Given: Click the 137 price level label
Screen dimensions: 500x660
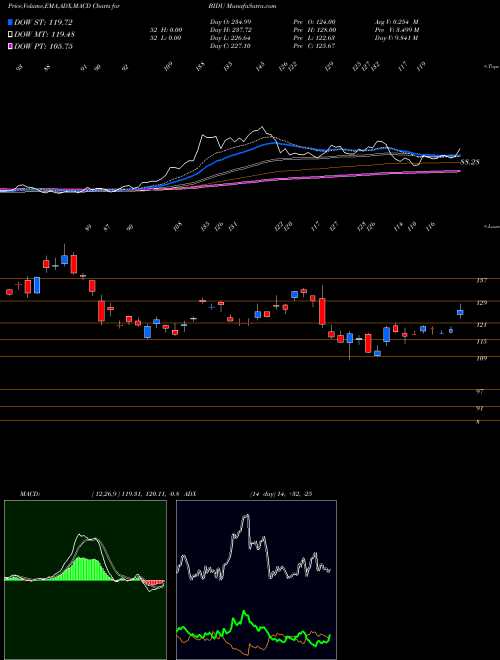Looking at the screenshot, I should pyautogui.click(x=481, y=280).
